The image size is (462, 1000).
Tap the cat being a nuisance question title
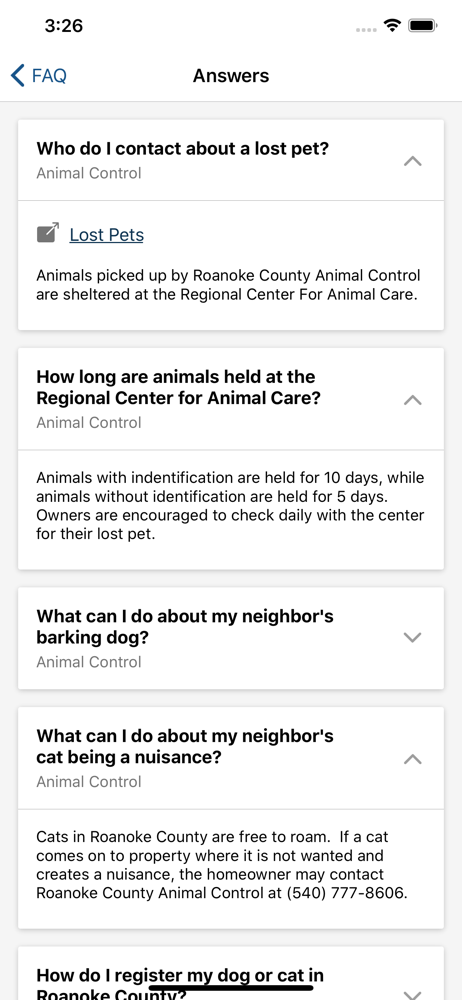tap(185, 747)
